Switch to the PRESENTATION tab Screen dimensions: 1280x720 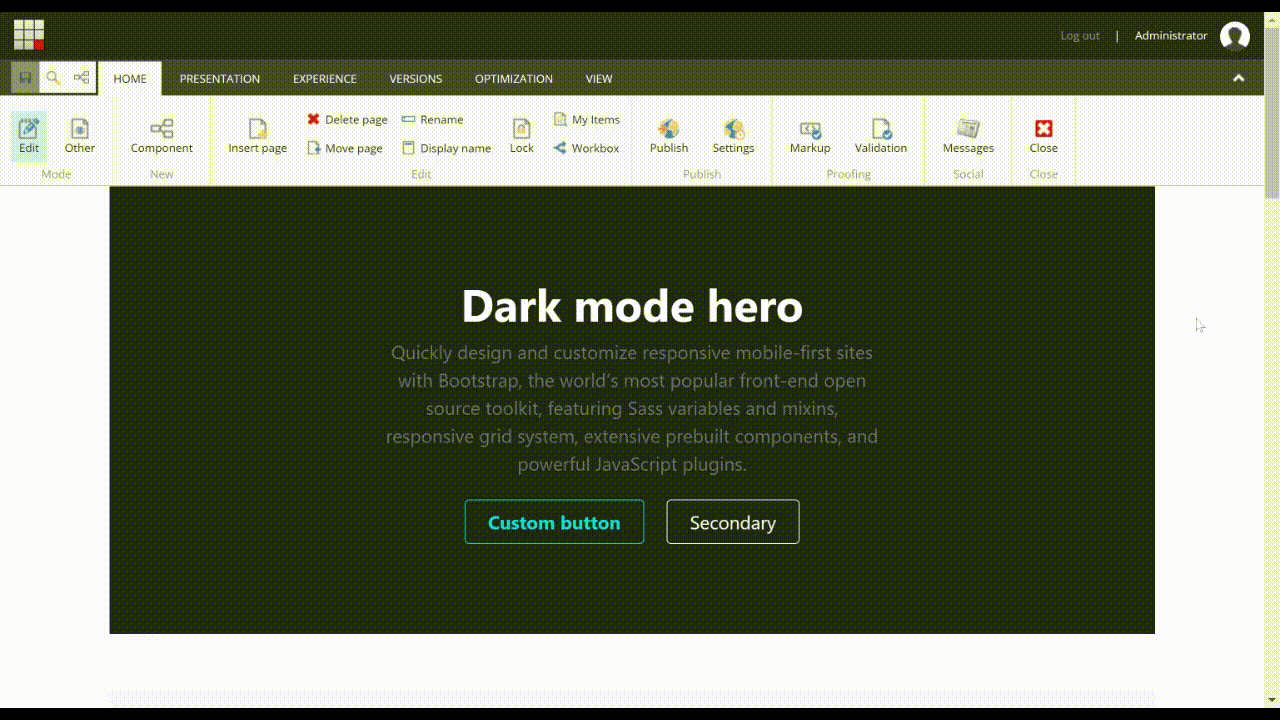coord(220,78)
